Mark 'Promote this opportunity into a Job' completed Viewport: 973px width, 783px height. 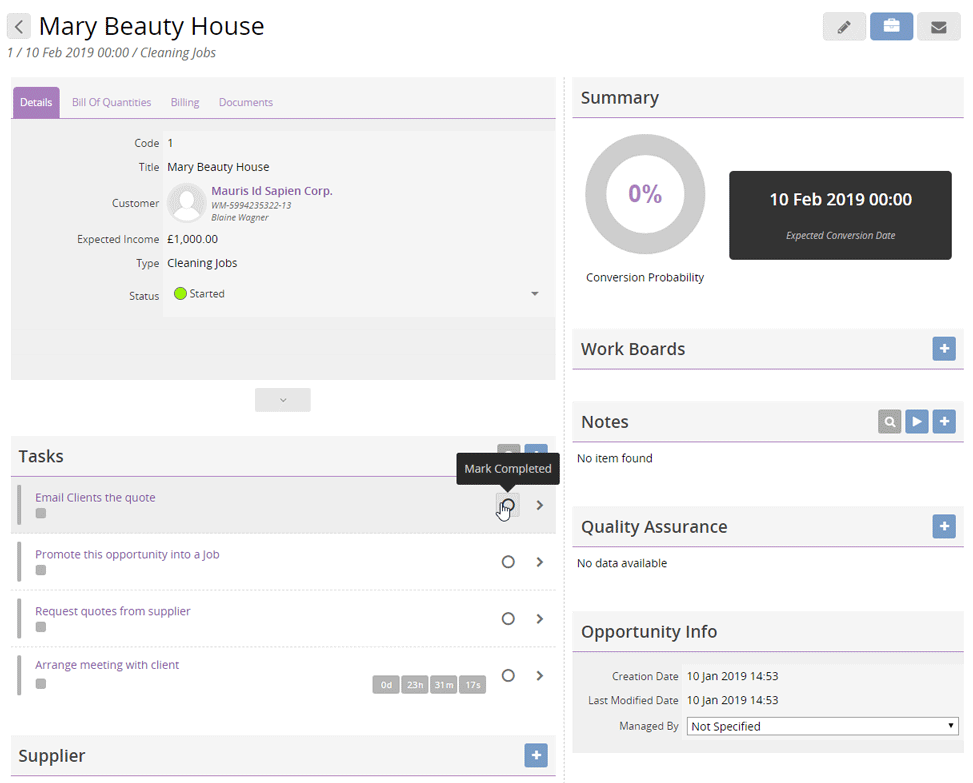pos(508,562)
